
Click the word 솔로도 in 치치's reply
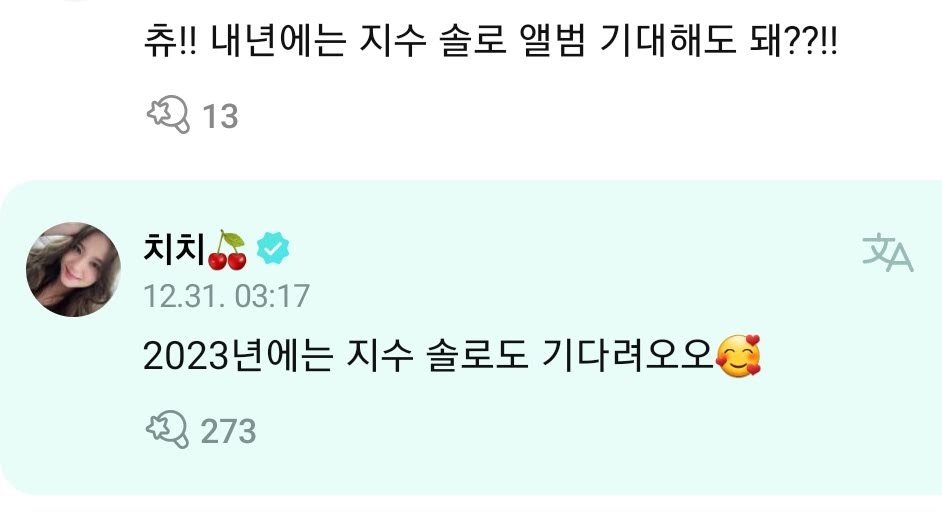click(x=477, y=356)
